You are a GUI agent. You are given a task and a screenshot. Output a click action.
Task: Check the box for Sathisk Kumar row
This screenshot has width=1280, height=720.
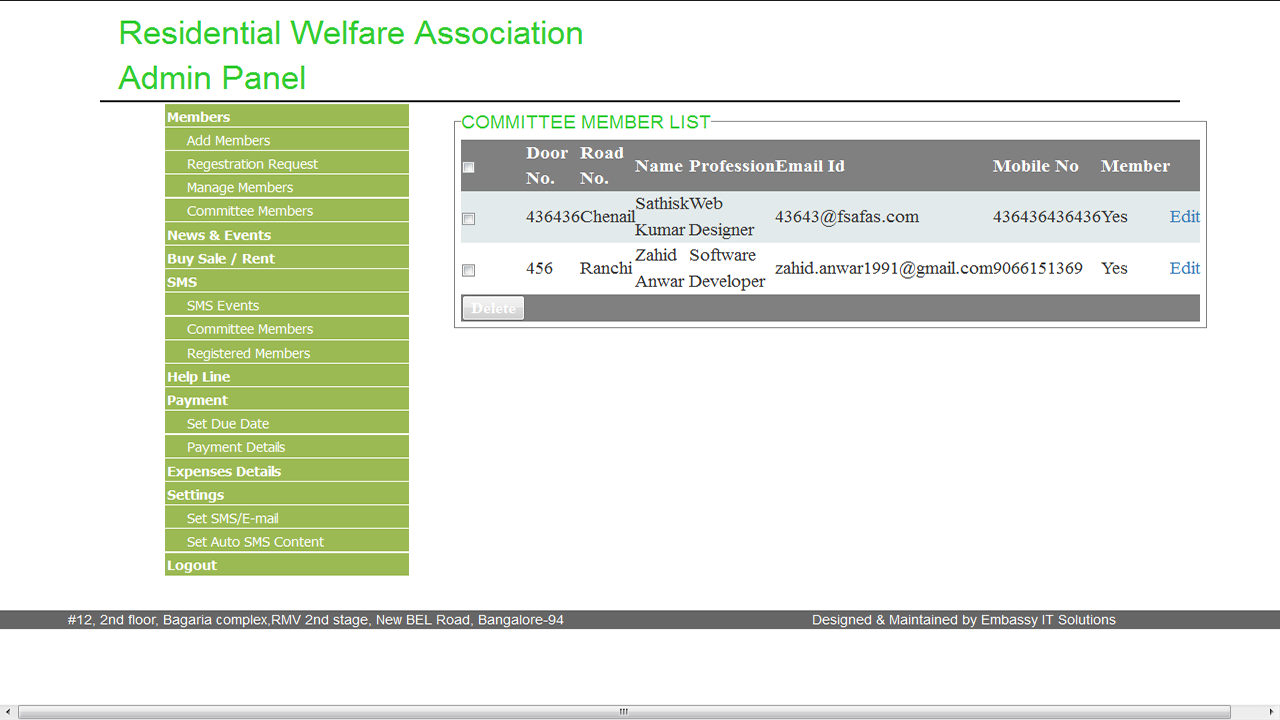coord(468,218)
